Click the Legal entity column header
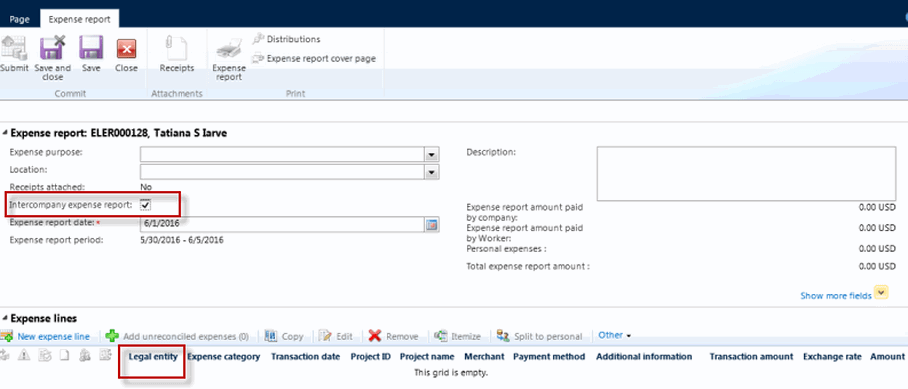 coord(153,357)
